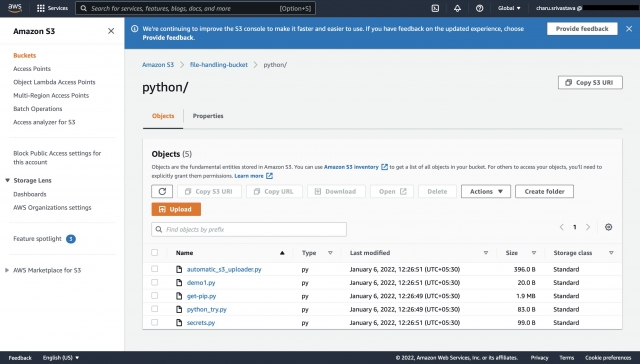Select all objects with header checkbox
This screenshot has height=364, width=640.
pyautogui.click(x=154, y=253)
